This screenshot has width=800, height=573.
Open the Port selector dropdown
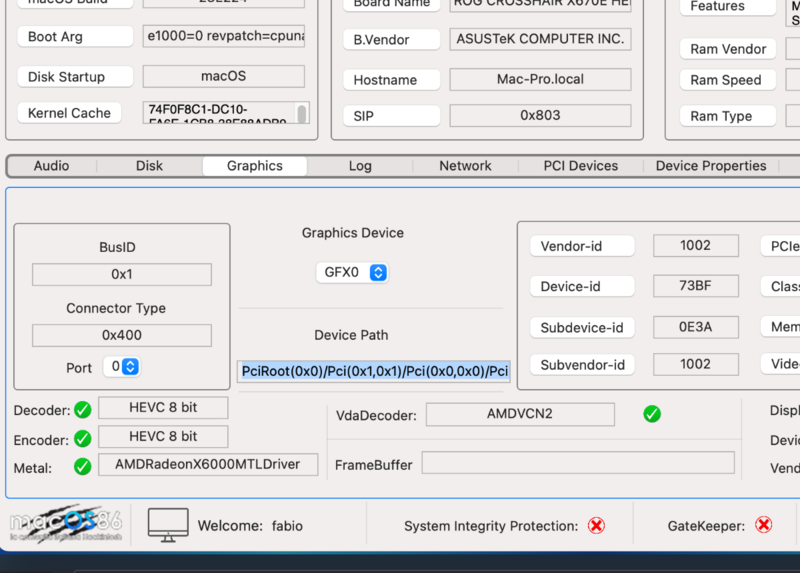coord(121,366)
